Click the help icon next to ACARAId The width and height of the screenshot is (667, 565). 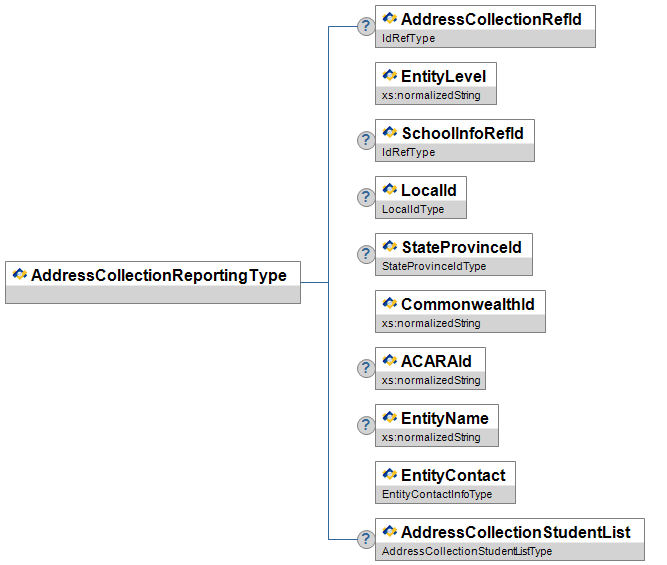[x=366, y=369]
